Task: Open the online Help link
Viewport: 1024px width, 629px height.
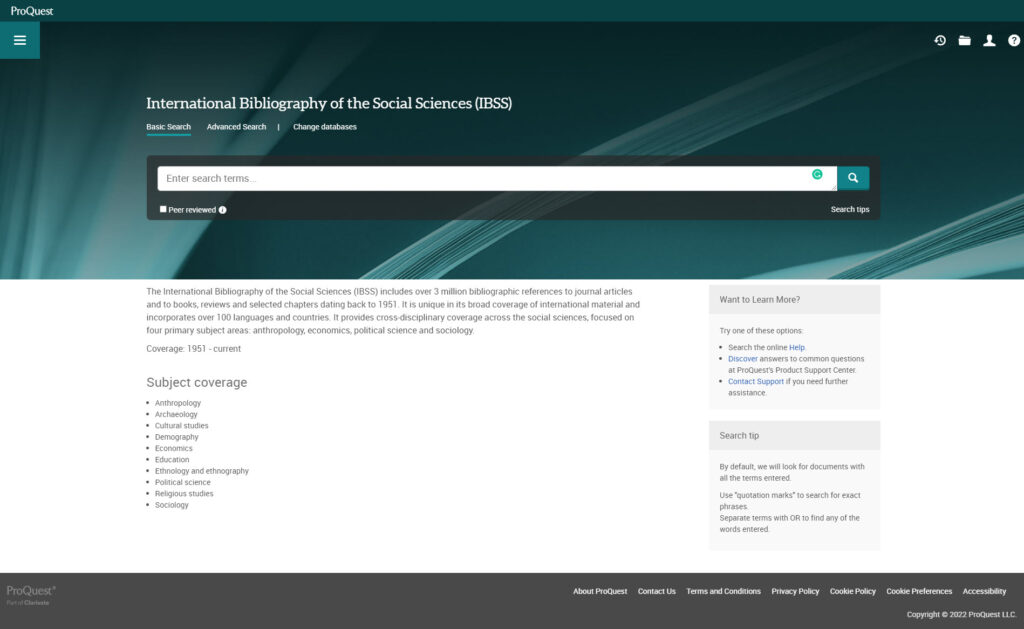Action: click(x=798, y=345)
